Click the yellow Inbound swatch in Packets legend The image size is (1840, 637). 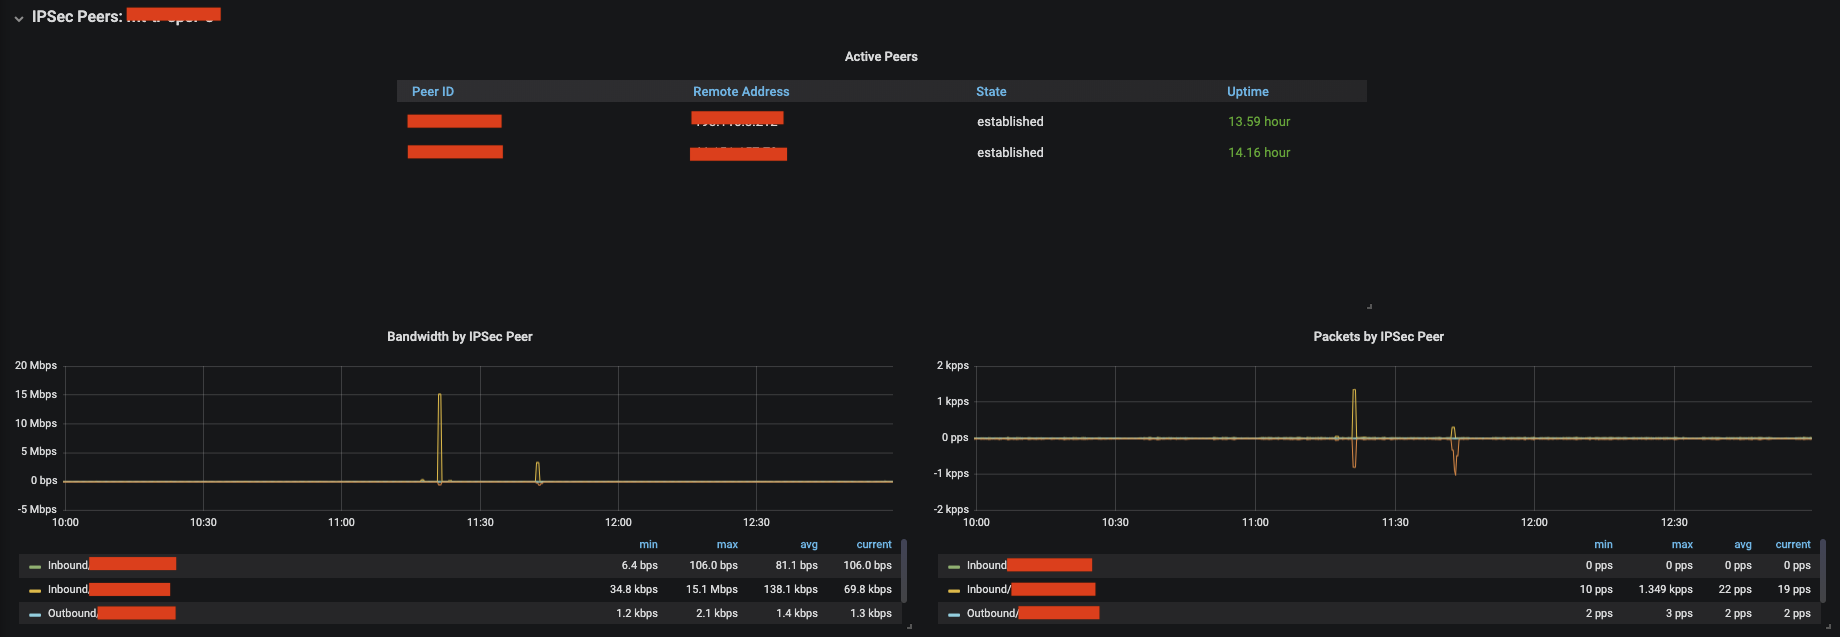pyautogui.click(x=954, y=590)
